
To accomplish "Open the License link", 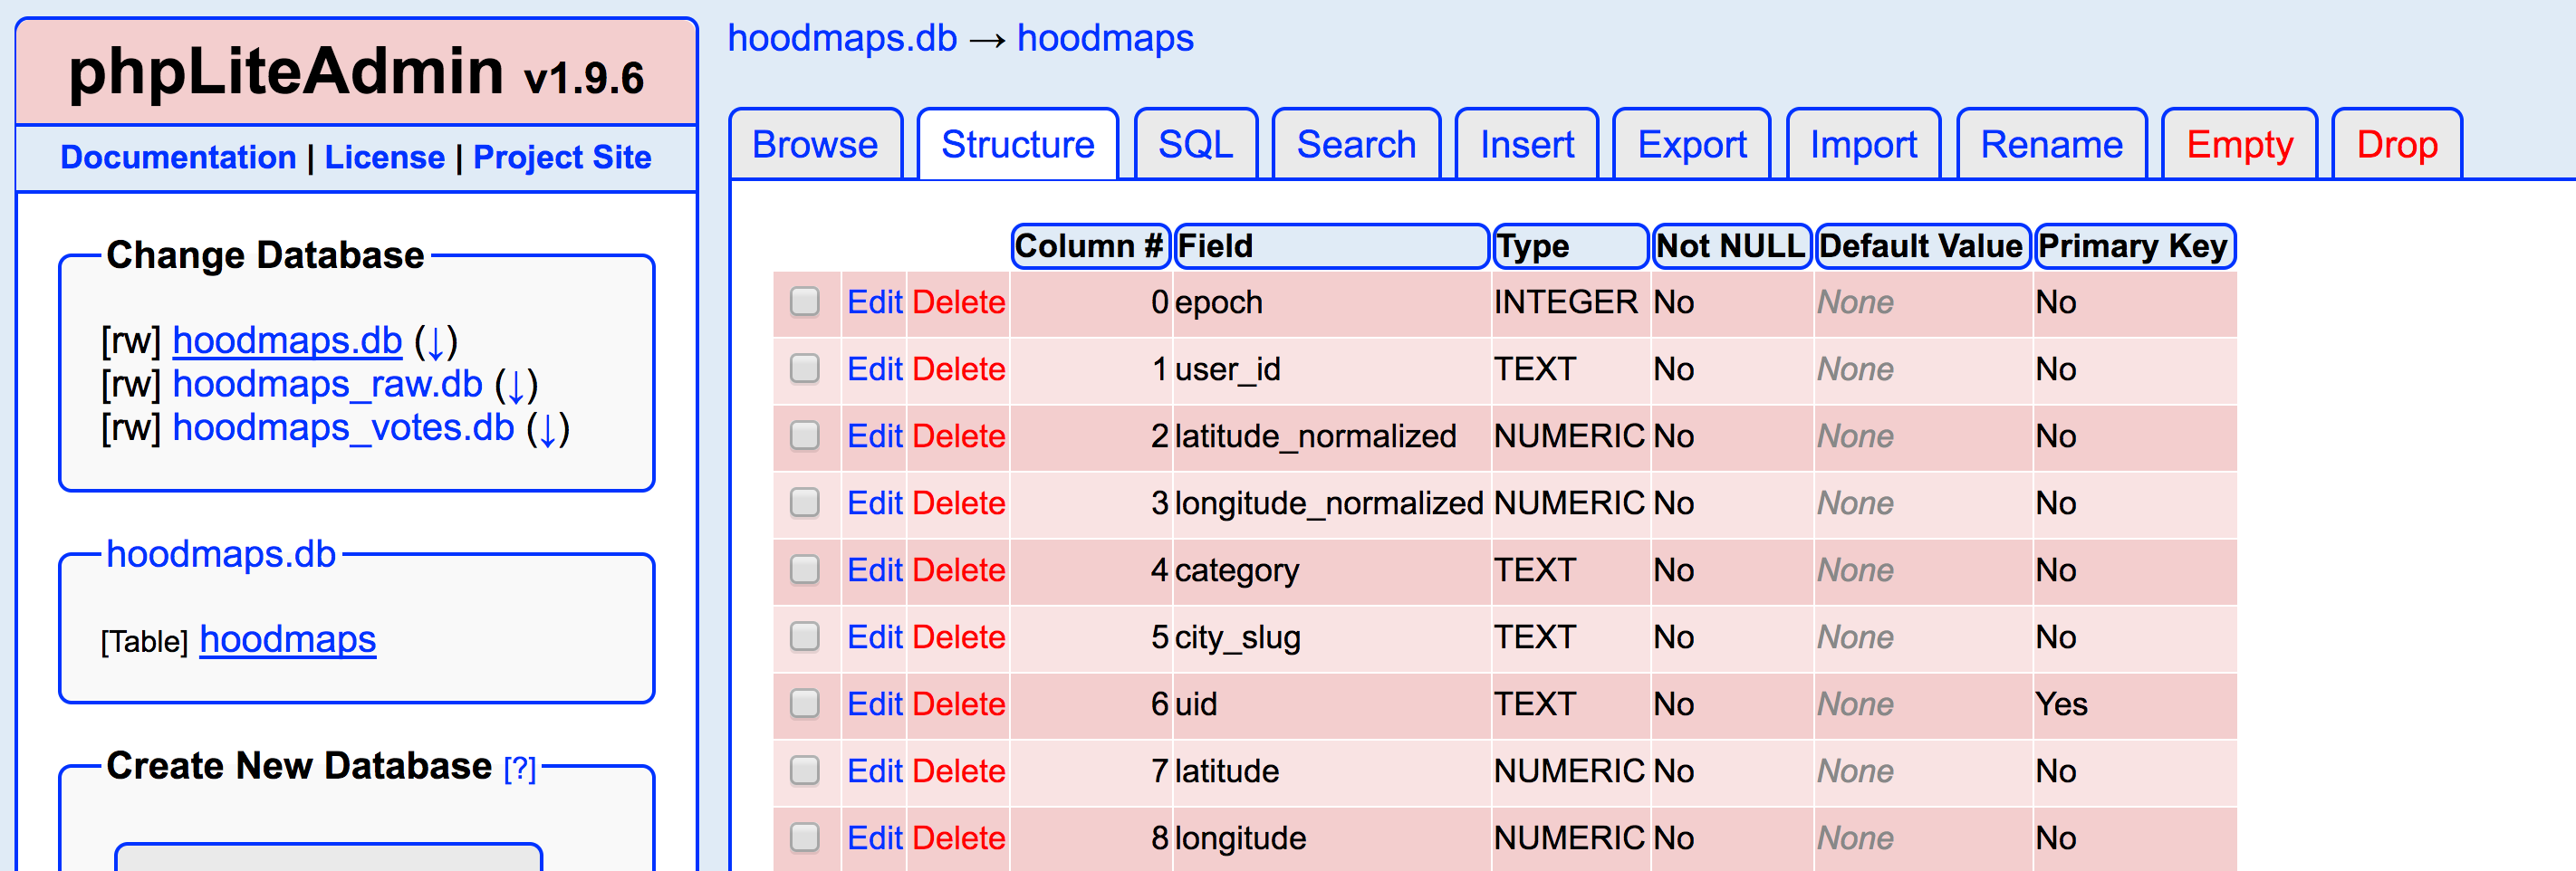I will [x=385, y=157].
